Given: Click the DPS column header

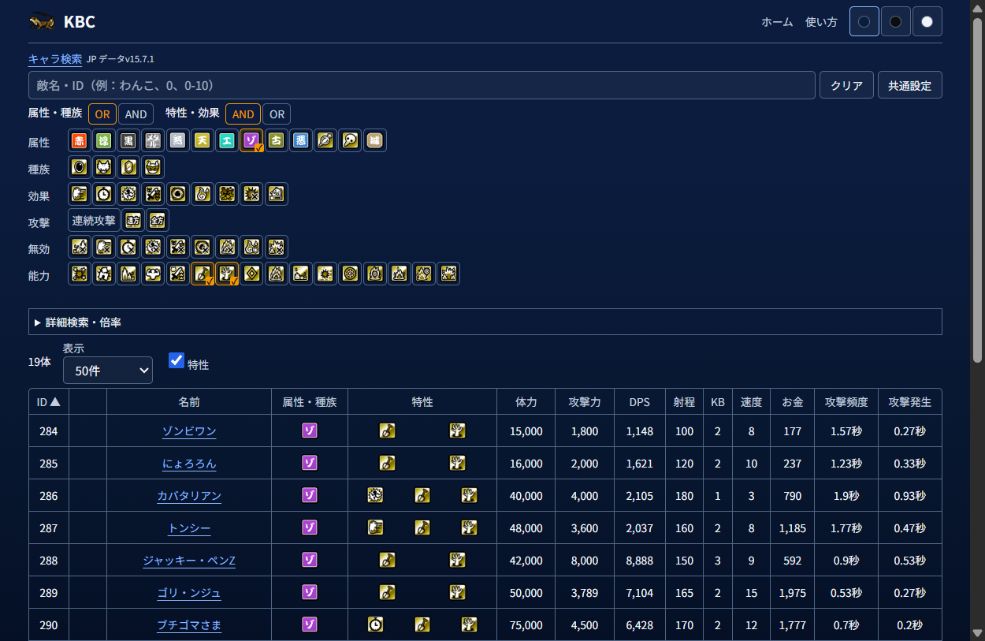Looking at the screenshot, I should pyautogui.click(x=639, y=402).
